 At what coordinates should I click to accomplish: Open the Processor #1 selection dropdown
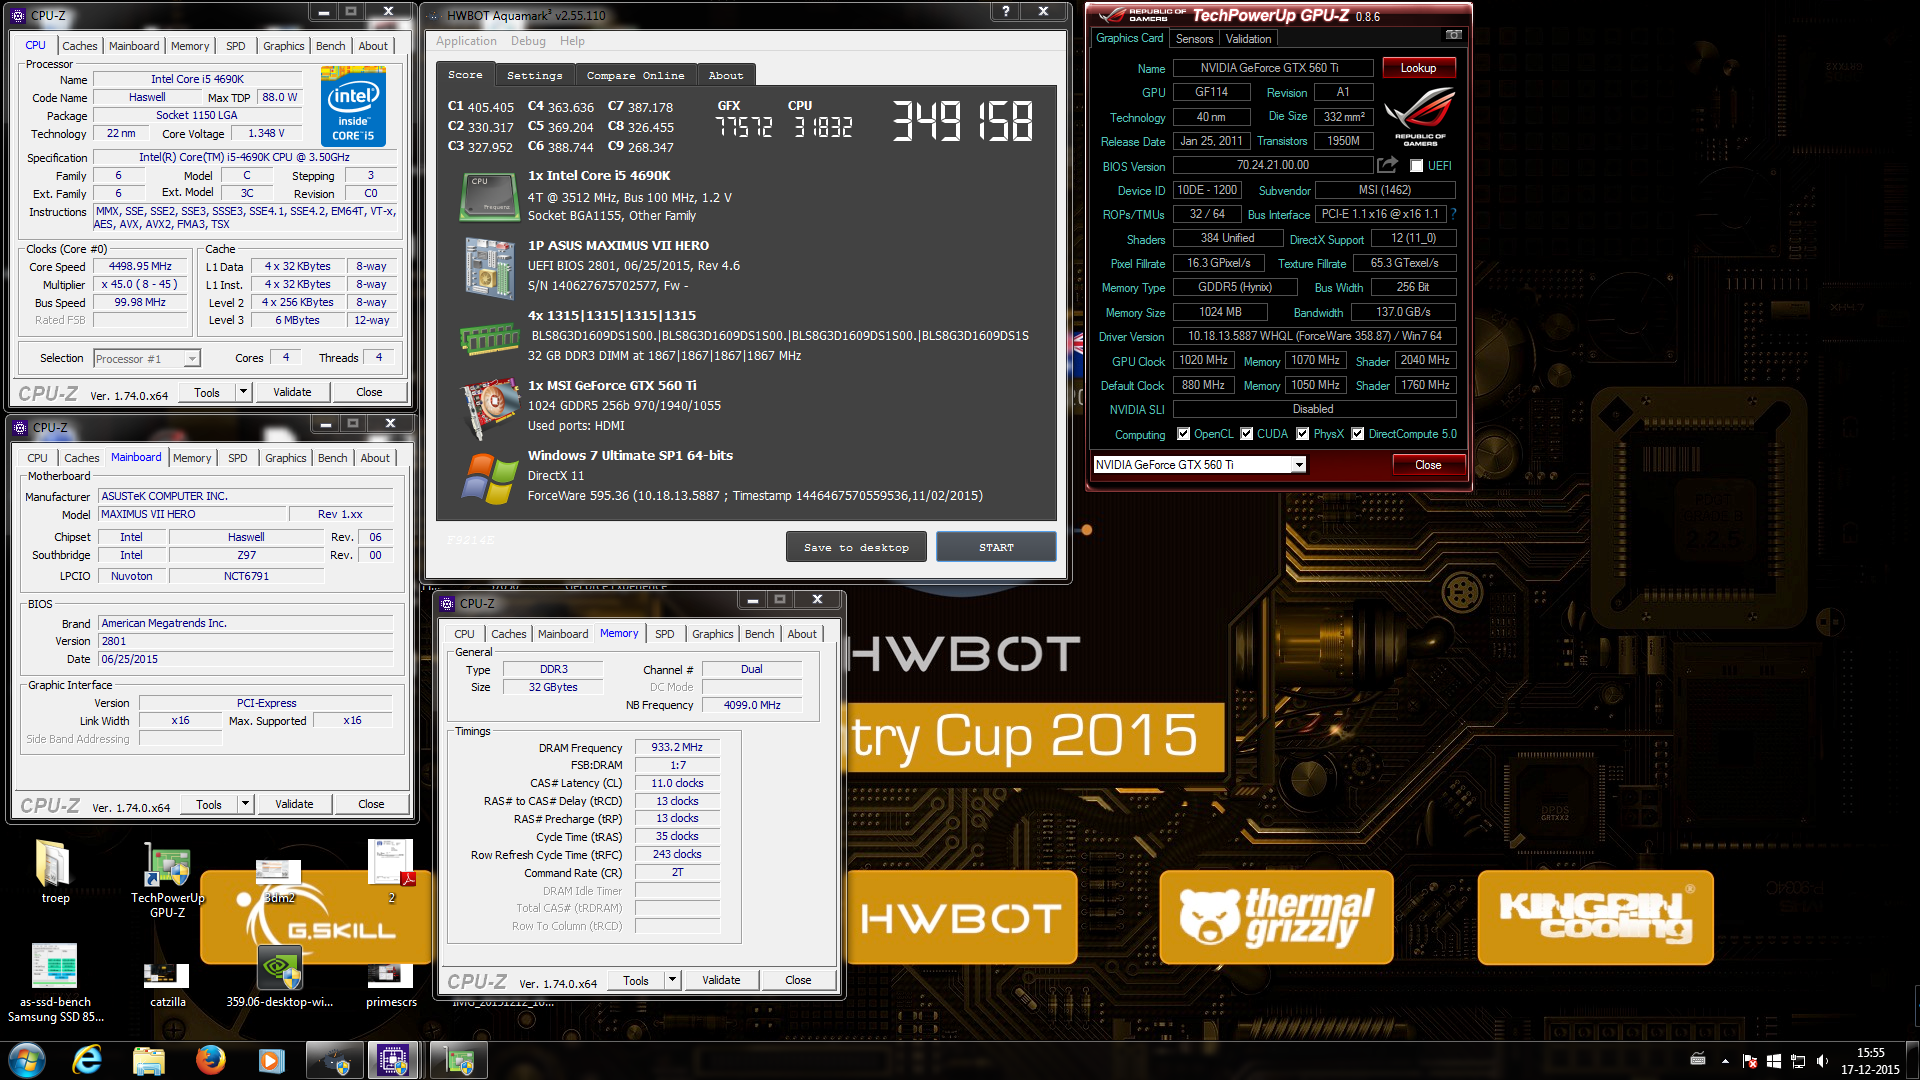pyautogui.click(x=192, y=358)
